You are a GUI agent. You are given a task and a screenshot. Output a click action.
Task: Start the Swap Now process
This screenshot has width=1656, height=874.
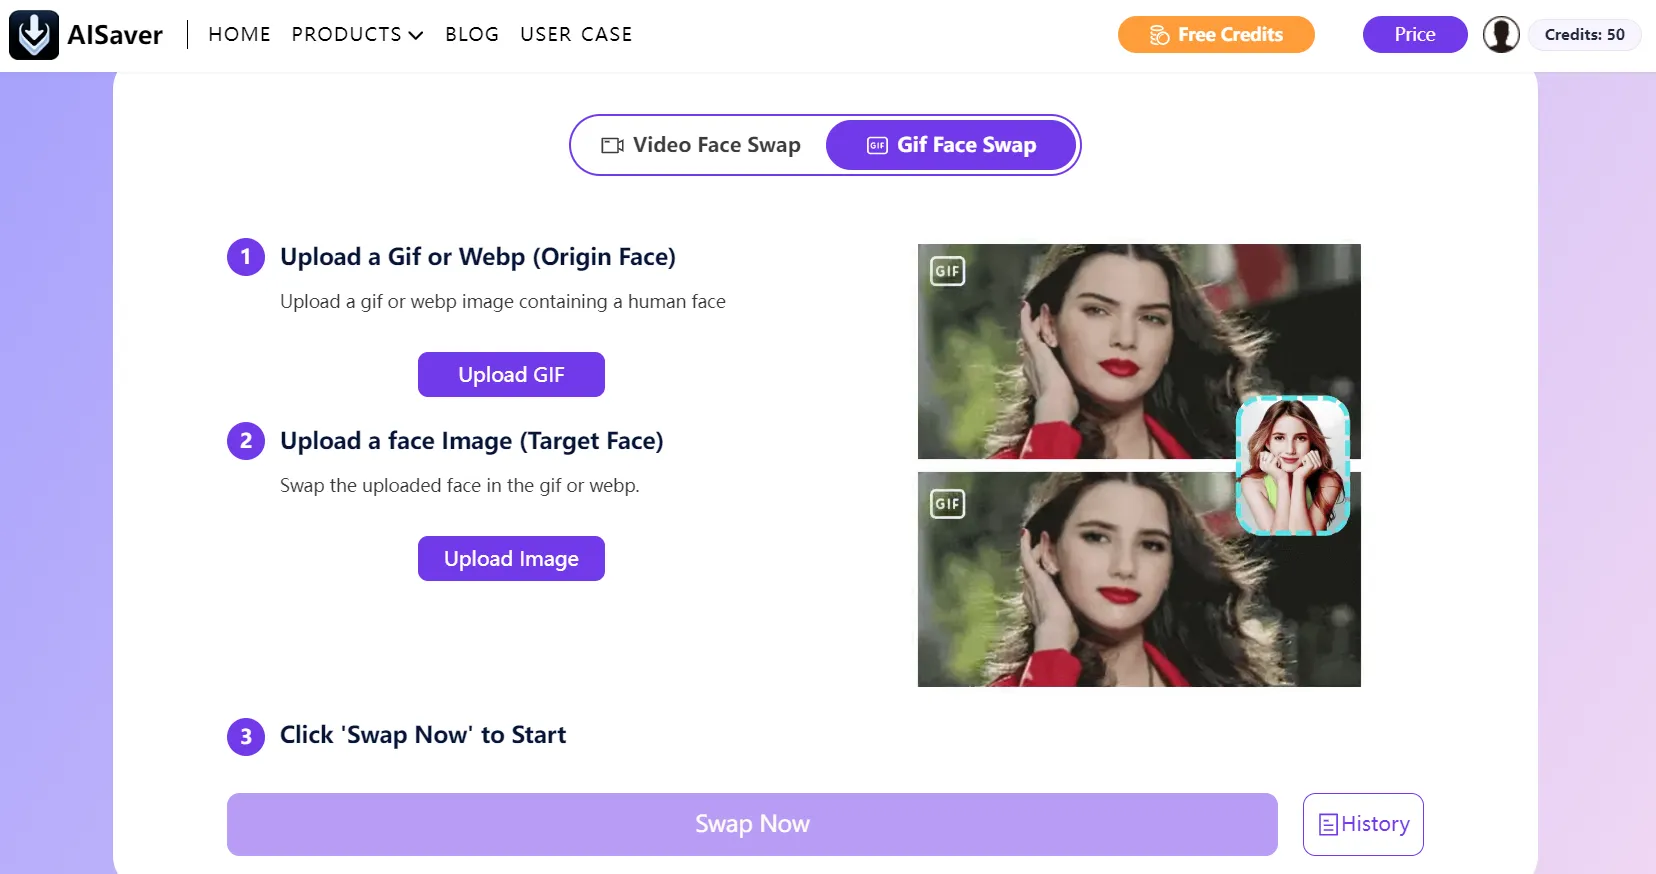(x=752, y=824)
